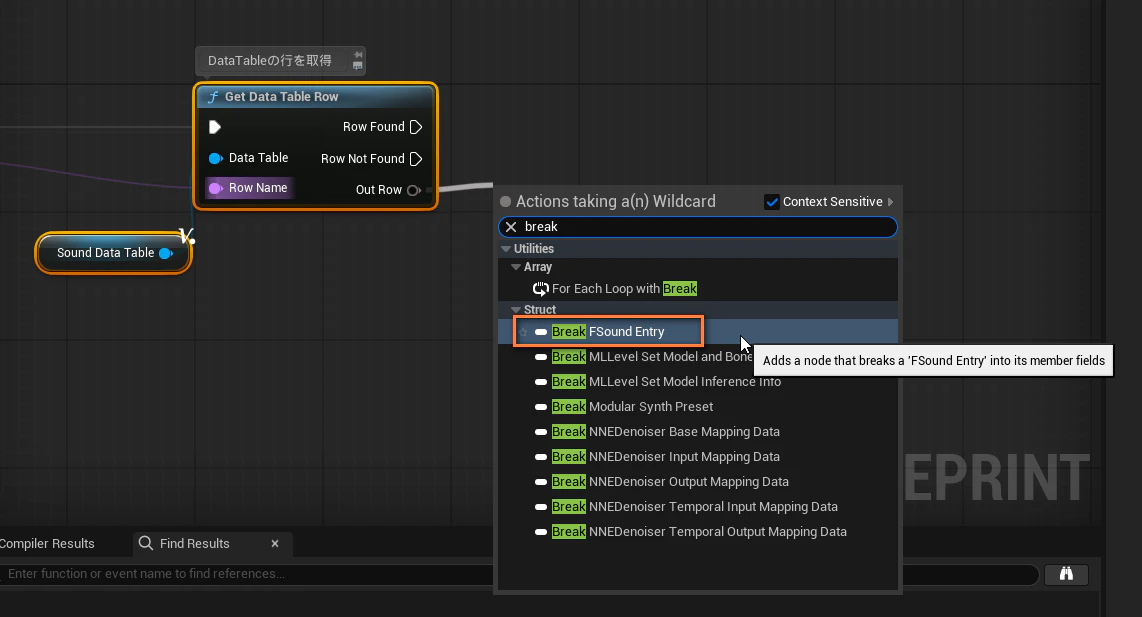Click the Out Row pin label
Viewport: 1142px width, 617px height.
coord(379,190)
